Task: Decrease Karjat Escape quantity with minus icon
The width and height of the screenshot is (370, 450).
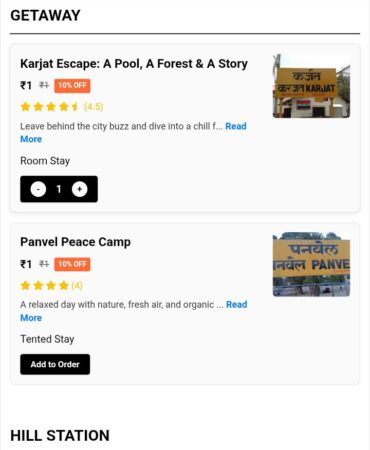Action: point(38,189)
